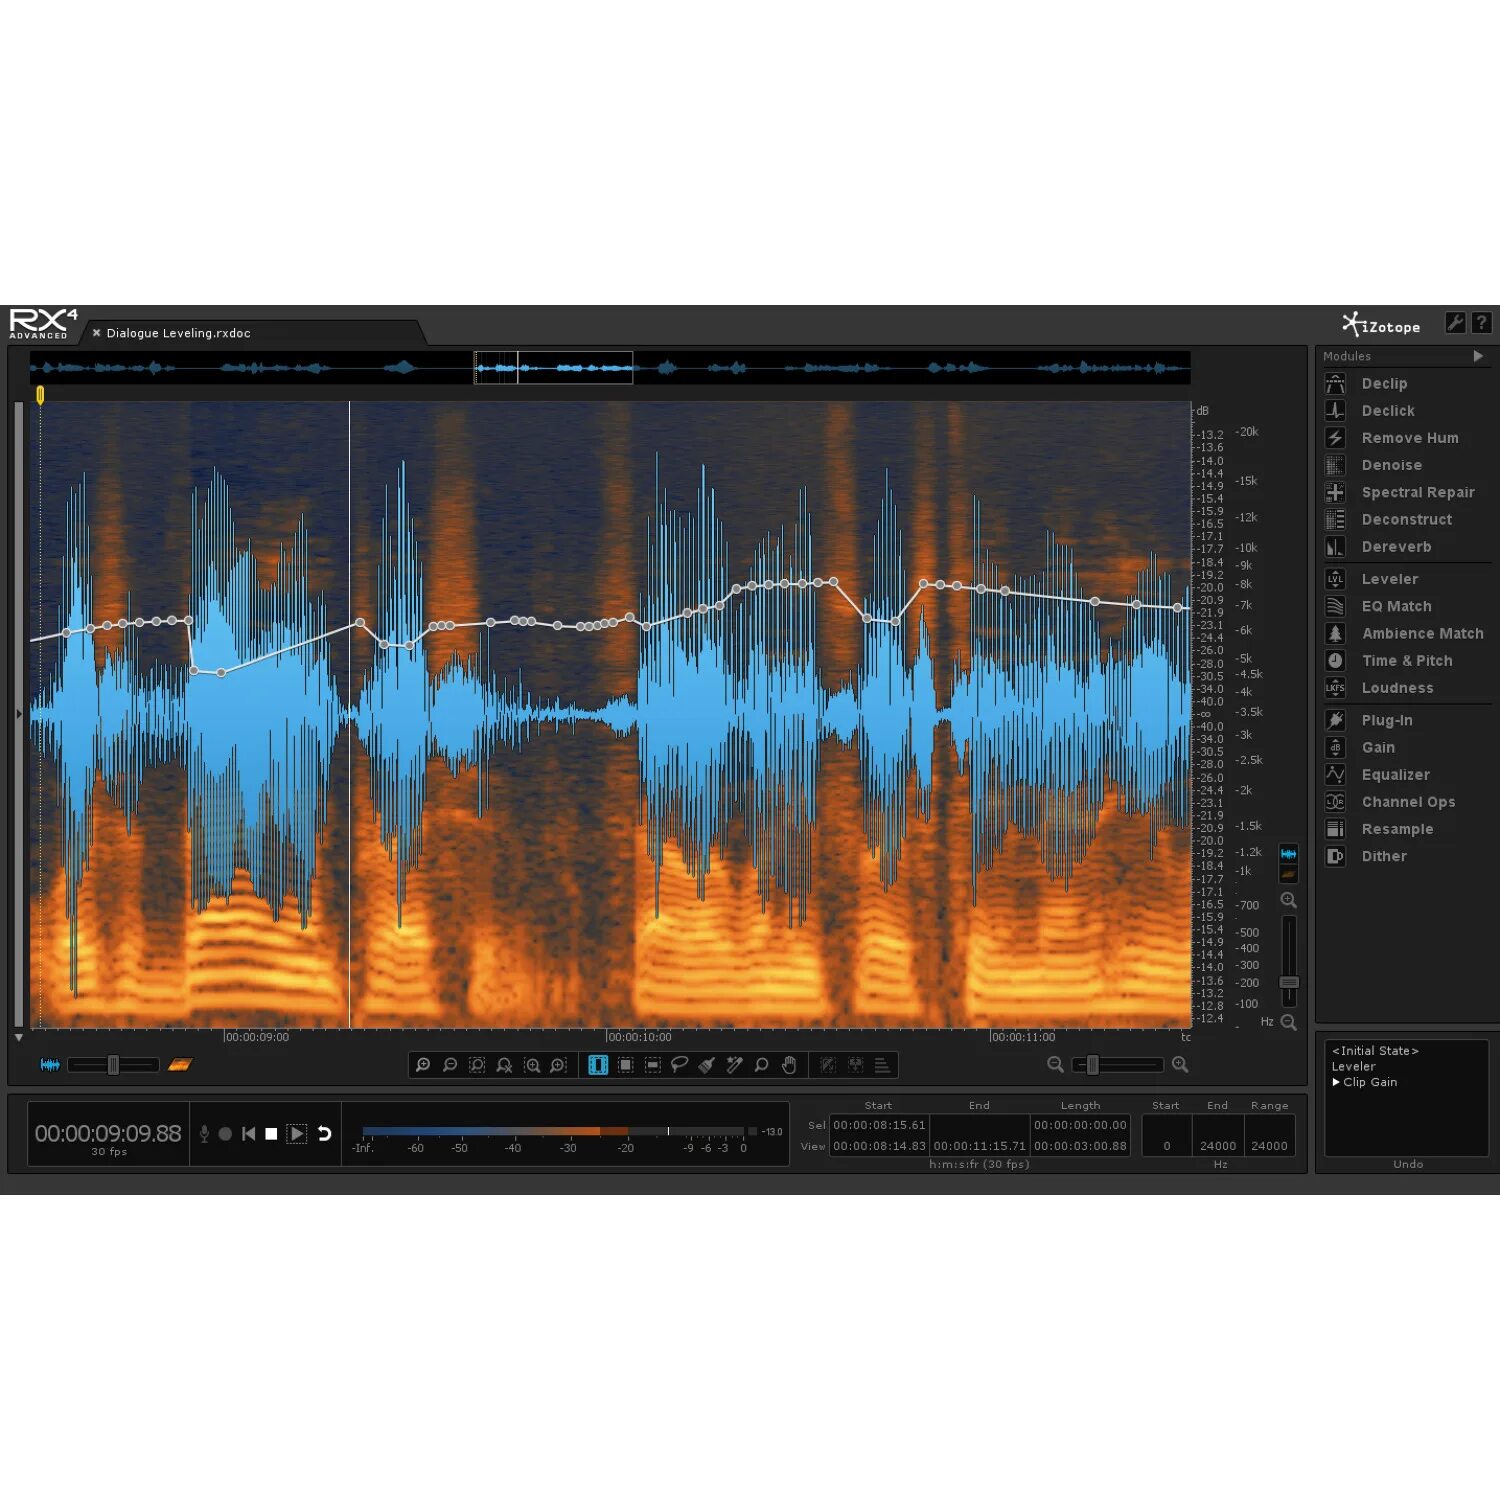Image resolution: width=1500 pixels, height=1500 pixels.
Task: Open the Loudness module
Action: [1397, 688]
